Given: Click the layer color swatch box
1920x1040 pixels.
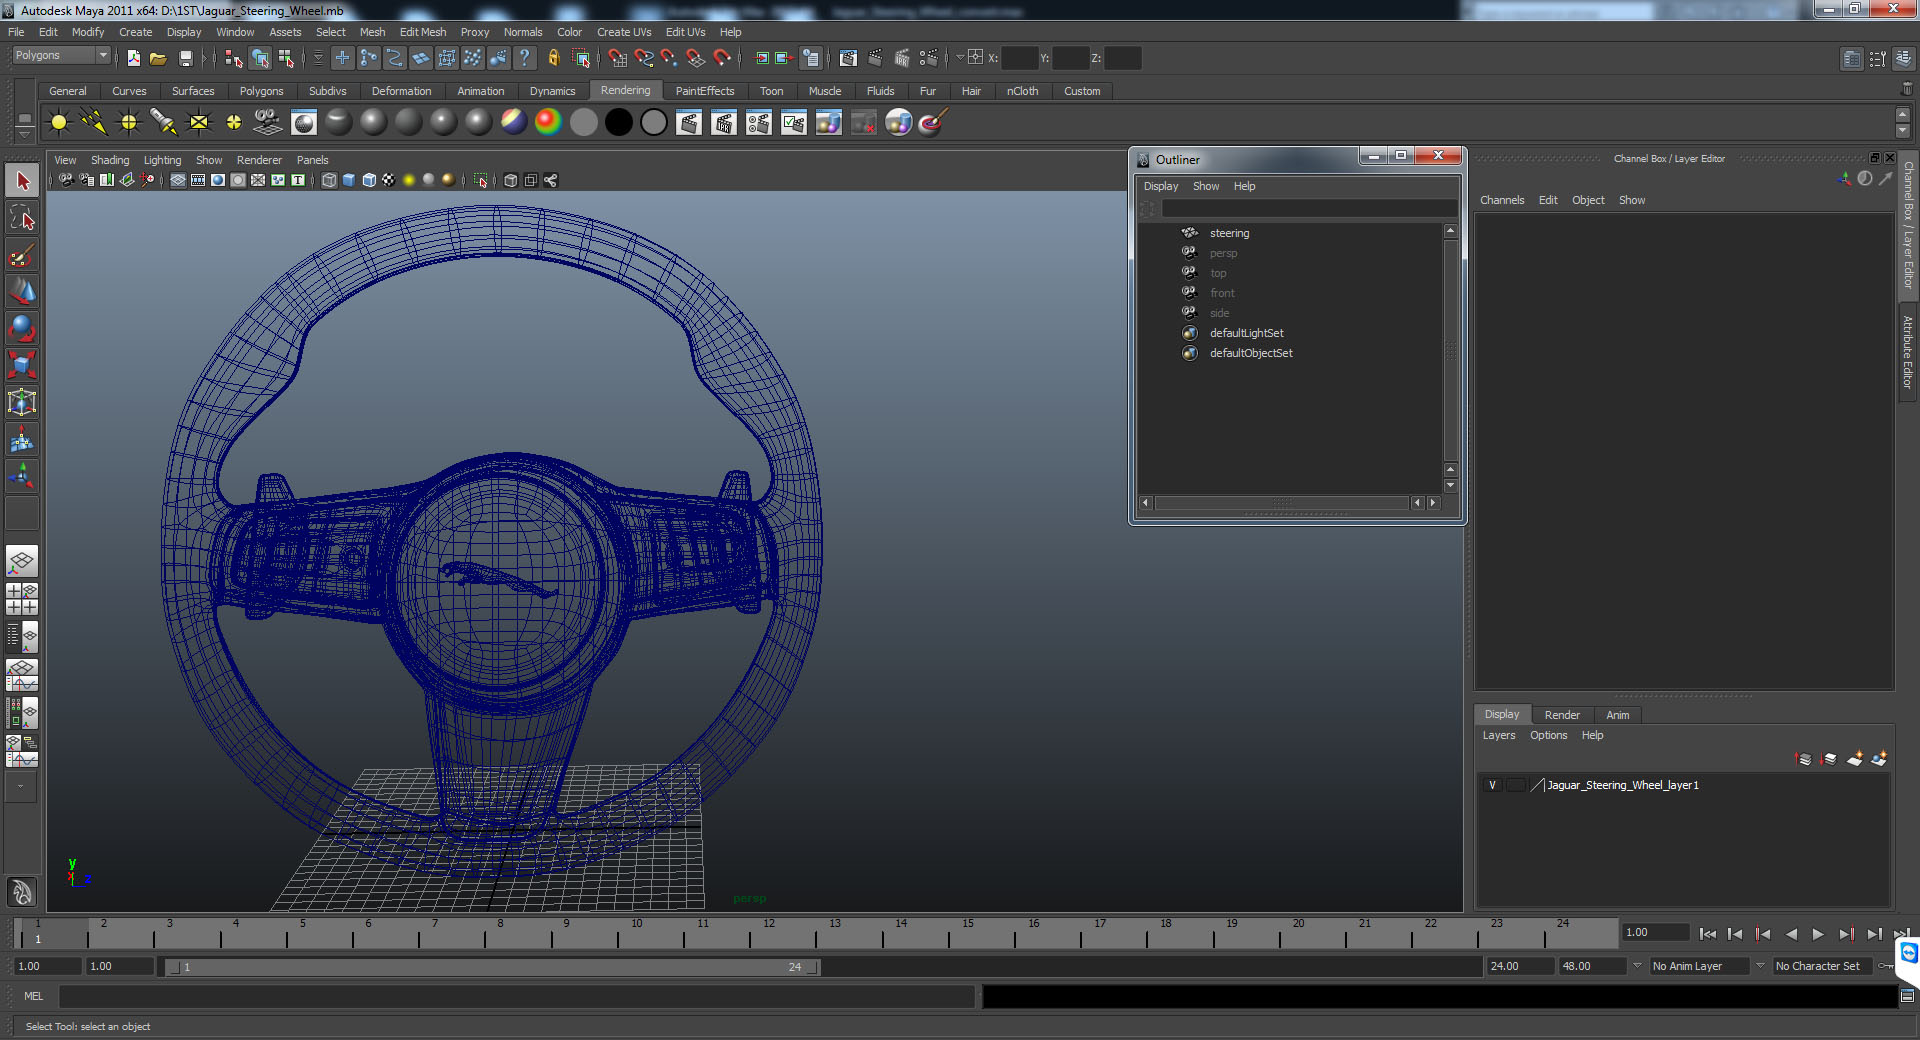Looking at the screenshot, I should 1539,785.
